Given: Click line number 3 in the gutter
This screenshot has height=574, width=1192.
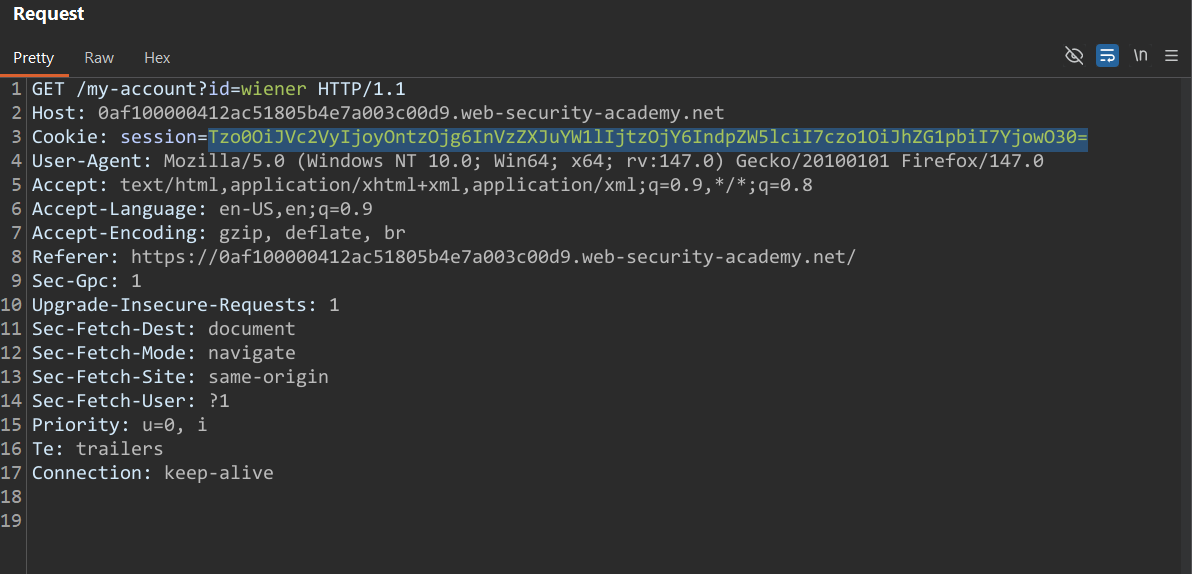Looking at the screenshot, I should click(17, 137).
